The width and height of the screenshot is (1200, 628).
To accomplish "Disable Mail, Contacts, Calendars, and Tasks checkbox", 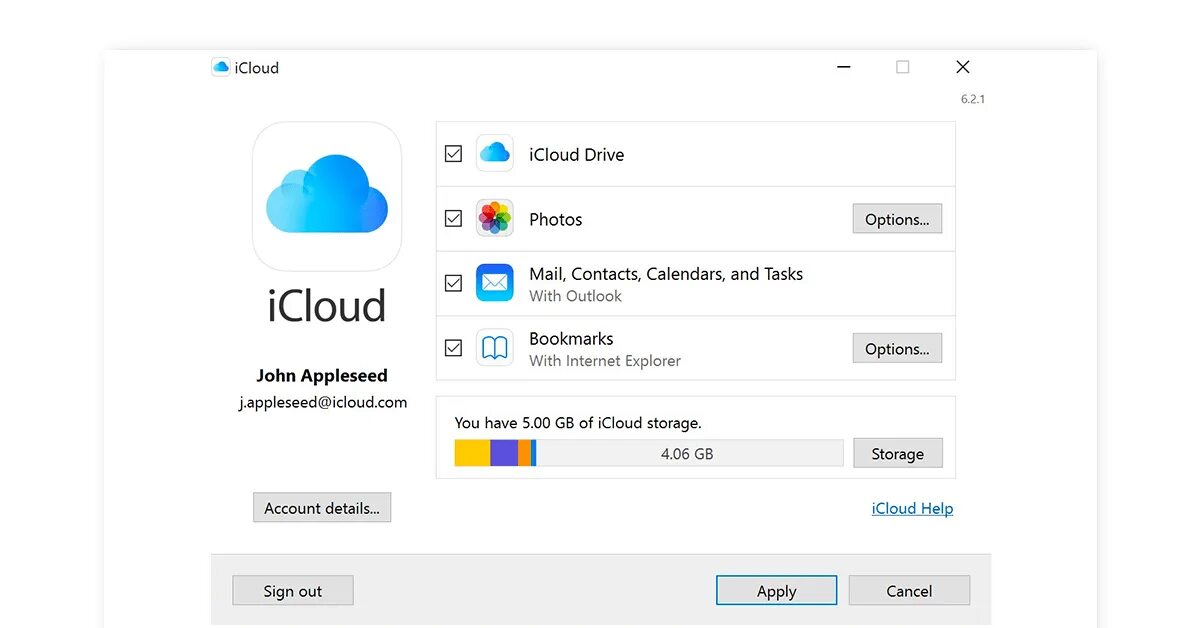I will point(453,283).
